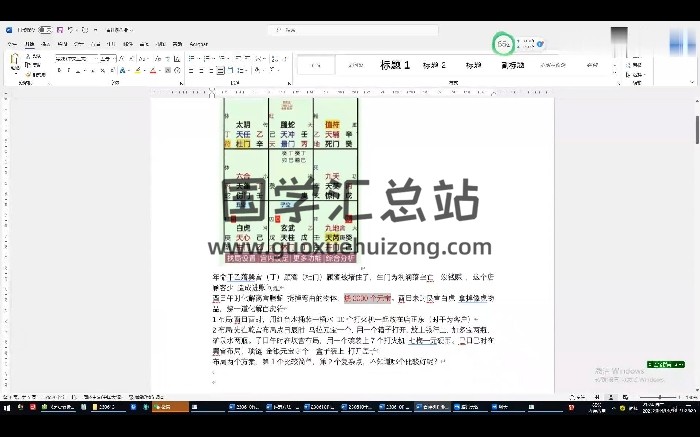Apply the 副标题 subtitle style
Screen dimensions: 700x437
coord(509,65)
